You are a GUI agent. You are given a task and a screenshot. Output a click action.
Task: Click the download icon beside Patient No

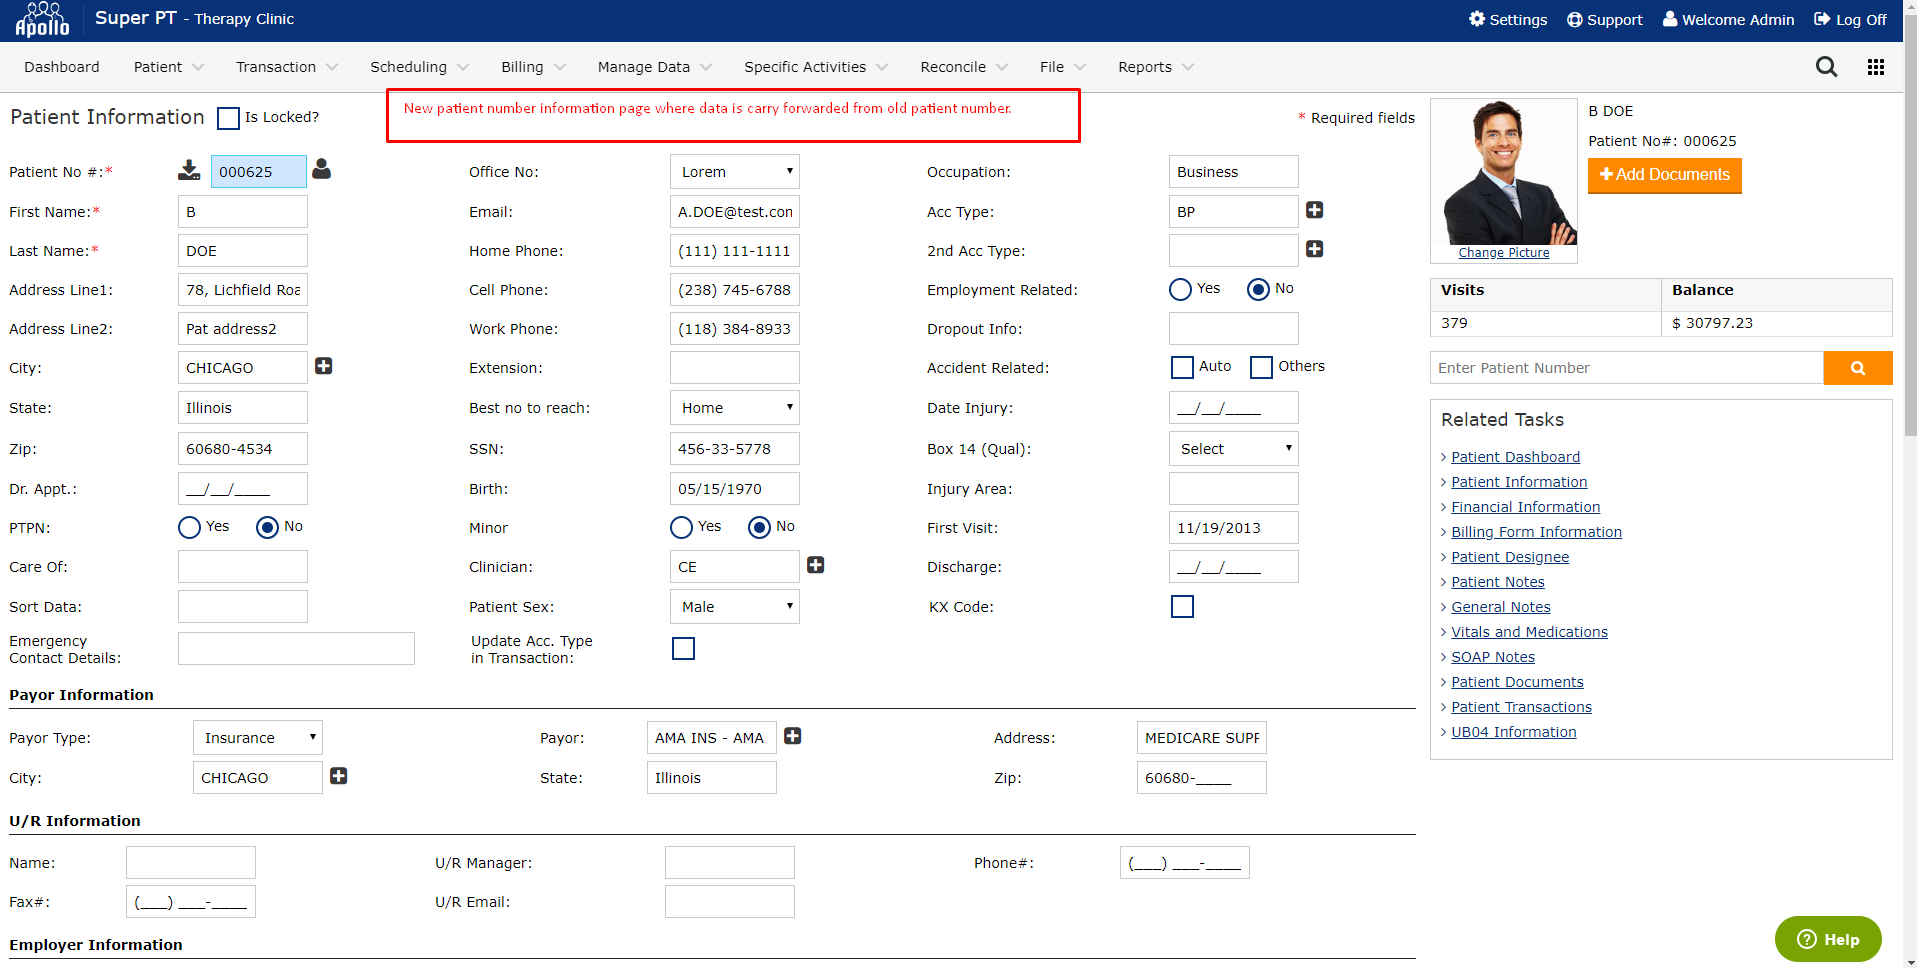[x=189, y=170]
